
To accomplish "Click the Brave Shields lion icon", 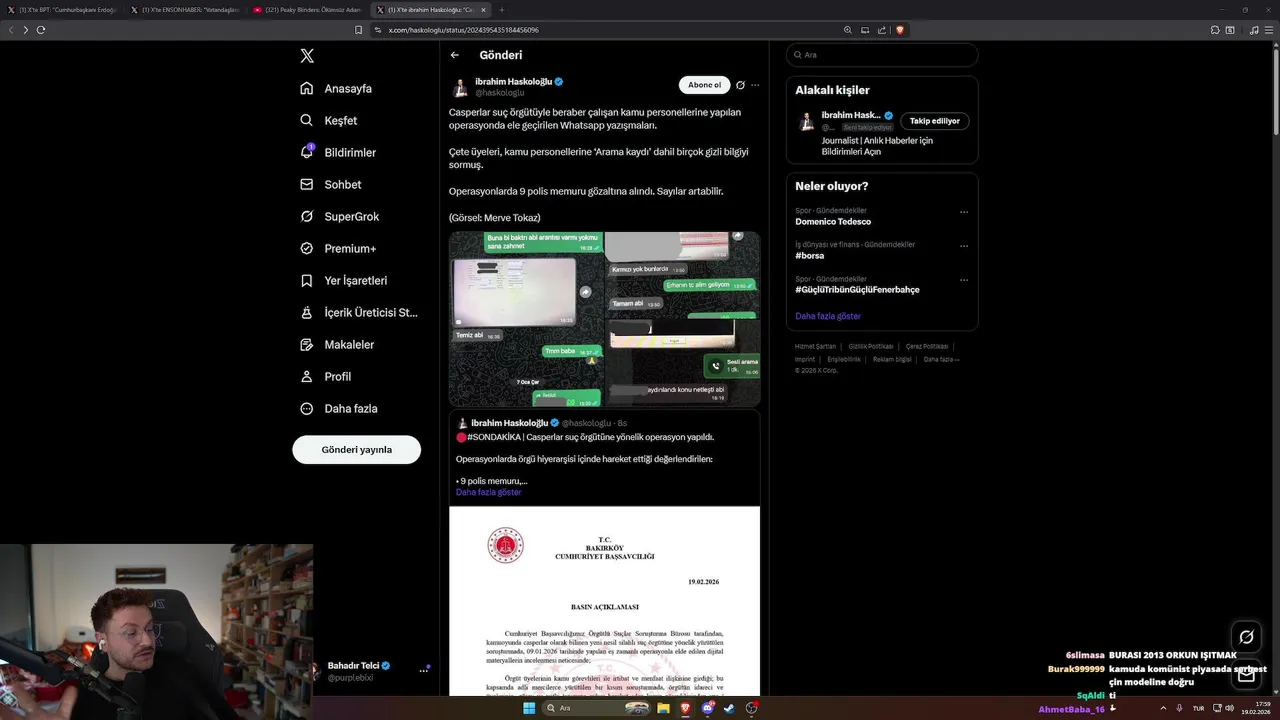I will (900, 30).
